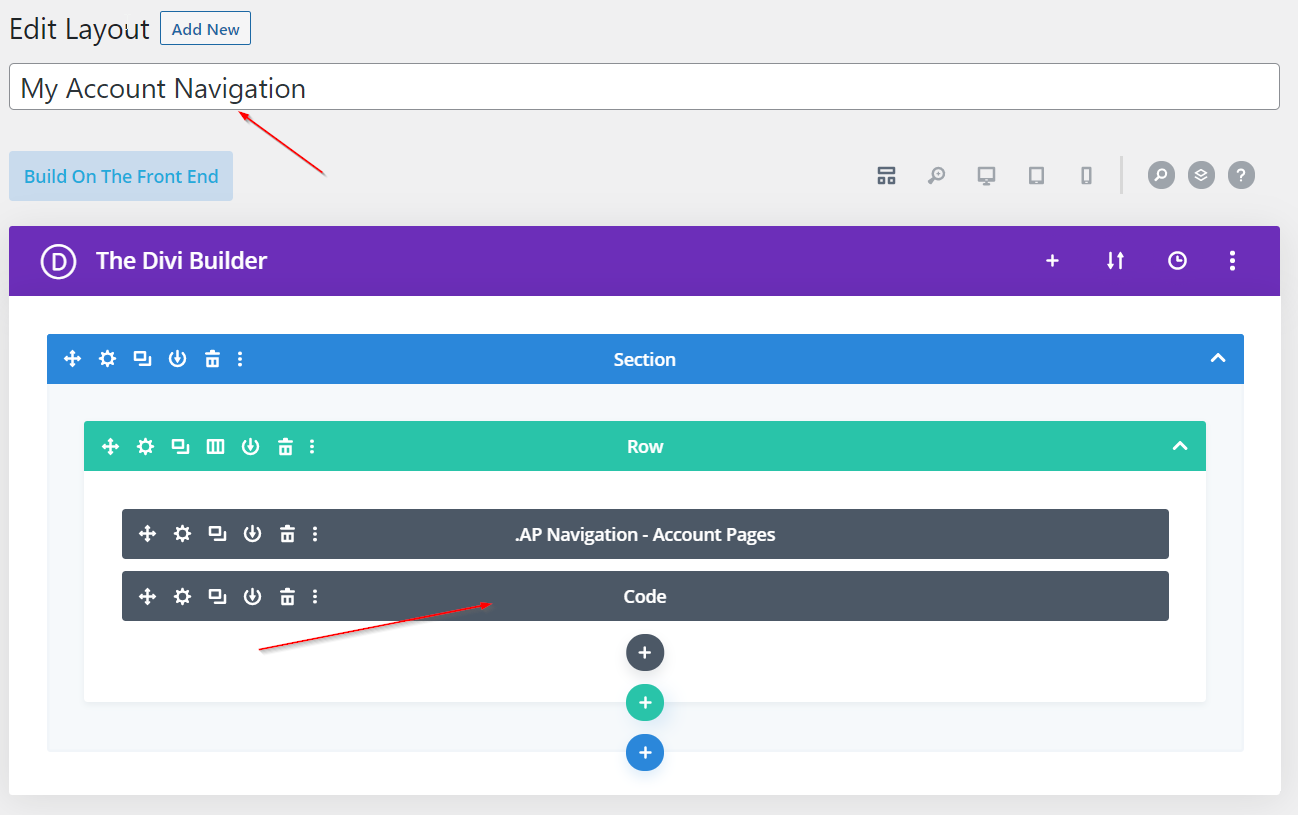Select desktop view icon
Viewport: 1298px width, 815px height.
986,176
